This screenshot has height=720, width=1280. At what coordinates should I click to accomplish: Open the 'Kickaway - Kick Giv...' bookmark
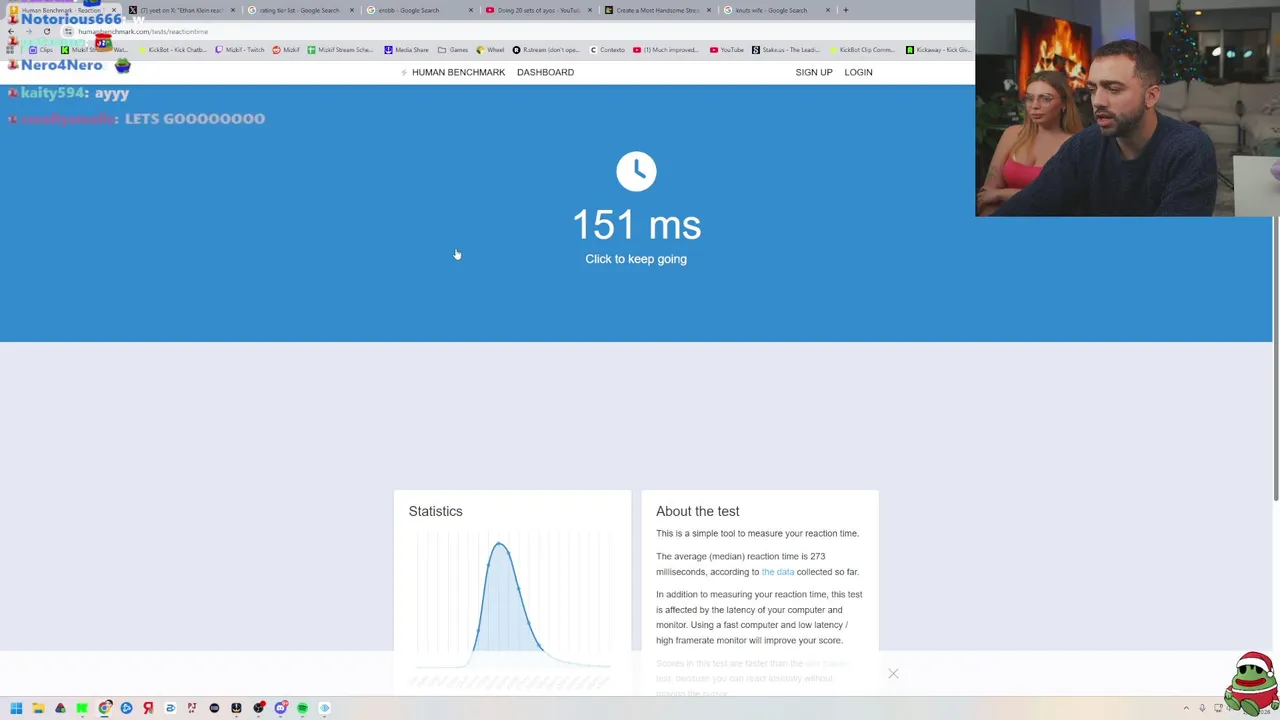938,50
